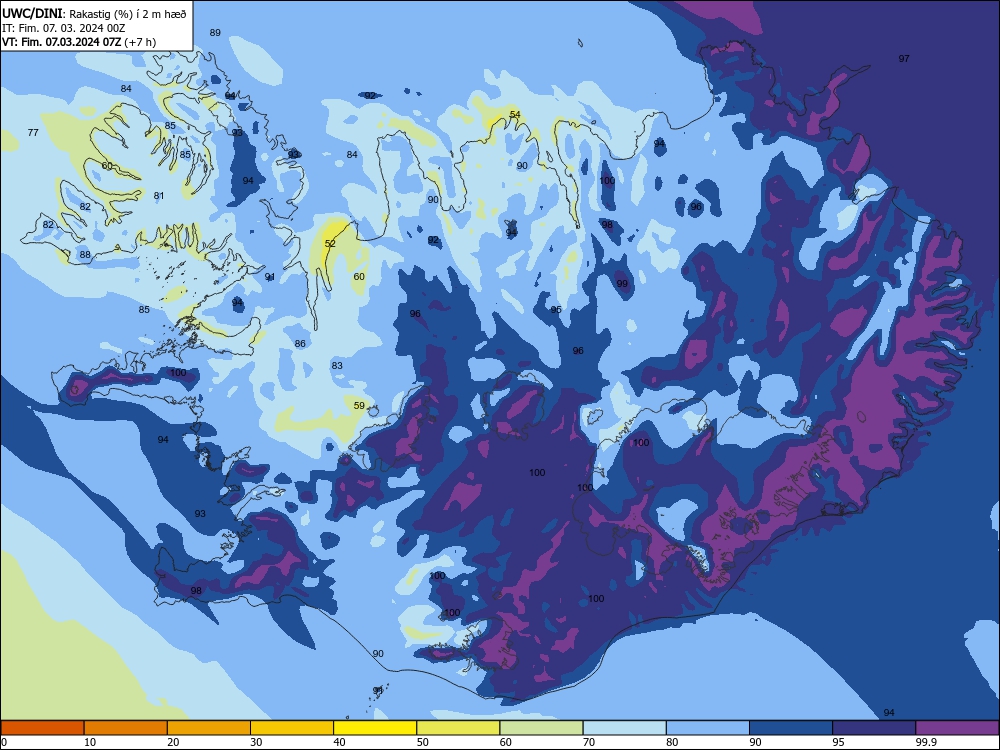Click the '99' humidity value on map

pyautogui.click(x=622, y=284)
